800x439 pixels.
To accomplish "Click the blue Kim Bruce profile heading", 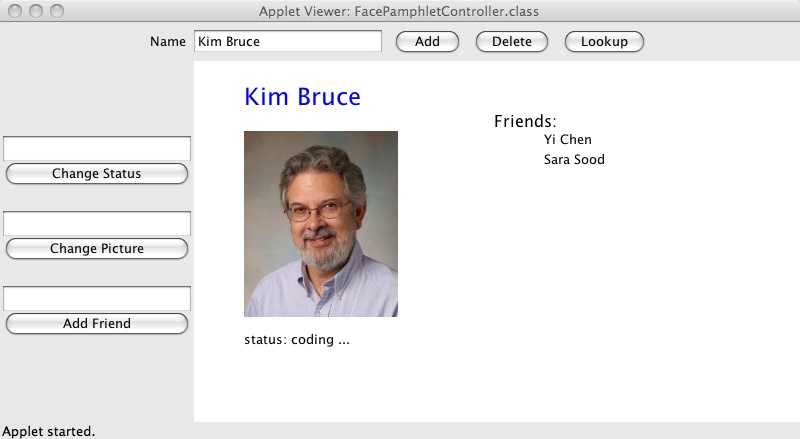I will (302, 97).
